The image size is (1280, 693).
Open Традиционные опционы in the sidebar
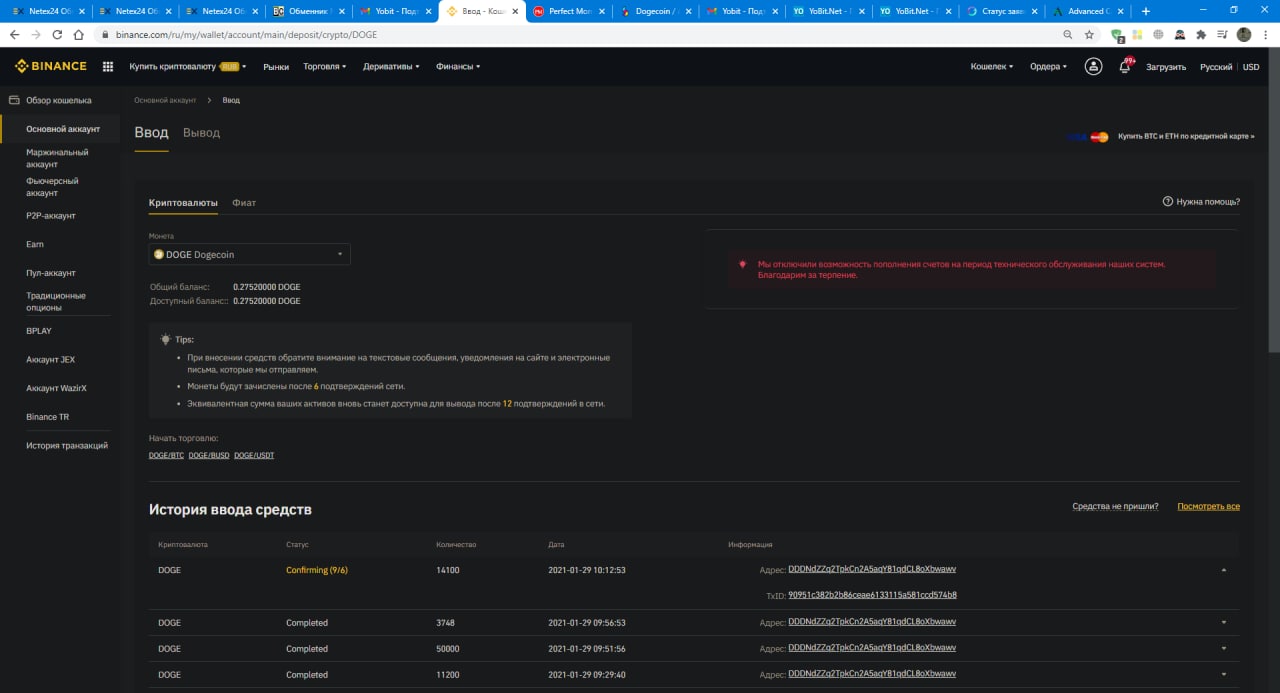[x=56, y=302]
